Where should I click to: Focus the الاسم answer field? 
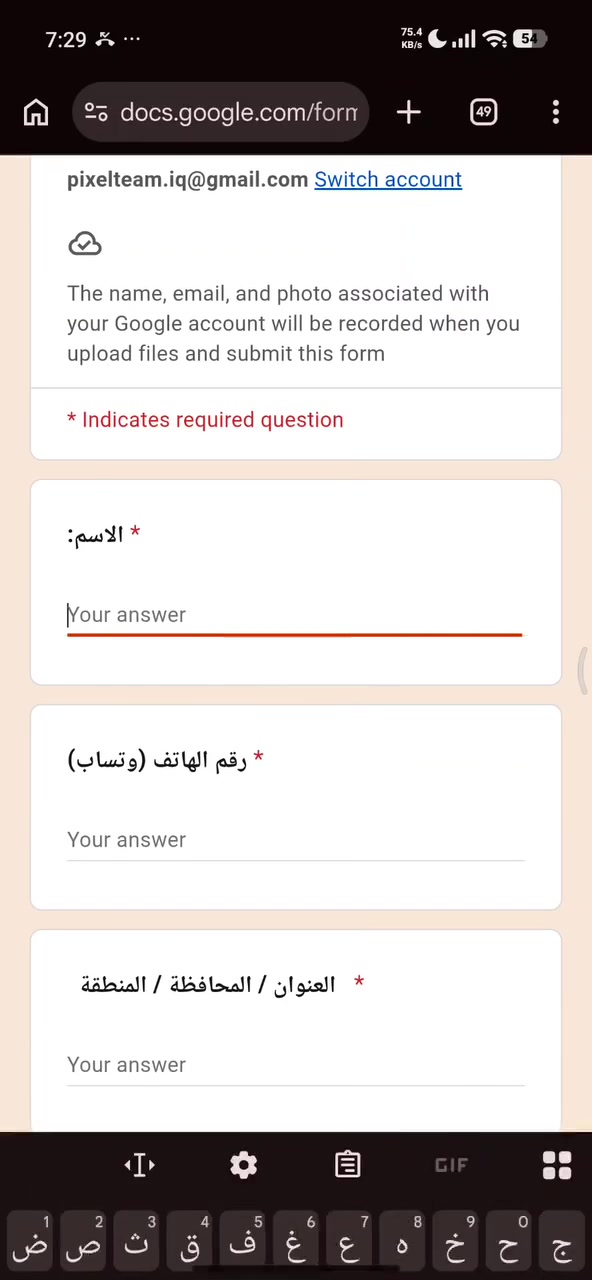pos(295,615)
